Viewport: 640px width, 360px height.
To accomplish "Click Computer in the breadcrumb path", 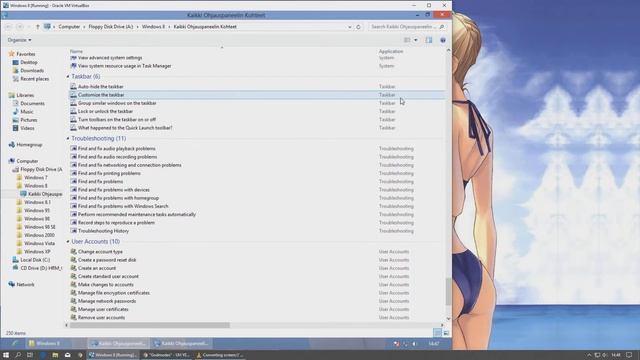I will (69, 27).
